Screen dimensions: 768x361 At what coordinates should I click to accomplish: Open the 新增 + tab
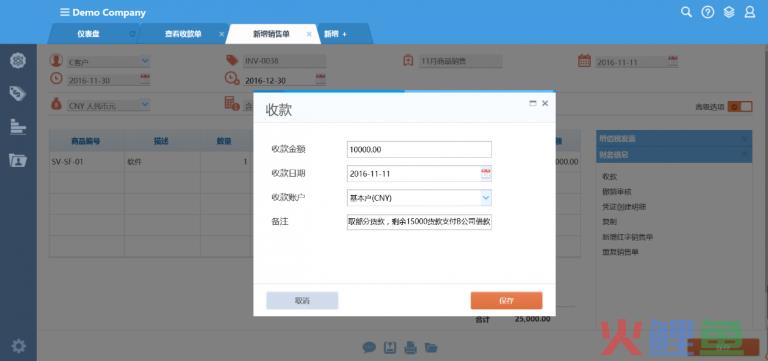pos(336,34)
